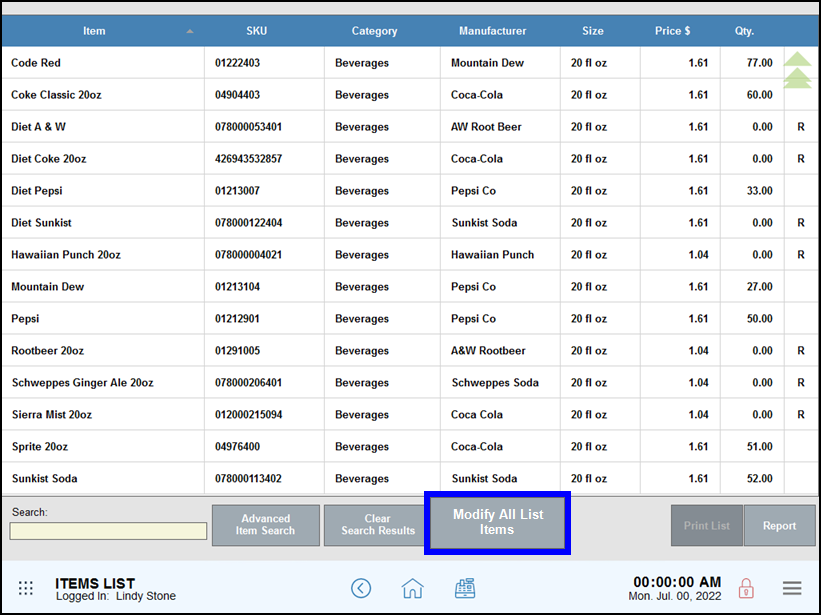Open the Report button
Image resolution: width=821 pixels, height=615 pixels.
[779, 525]
